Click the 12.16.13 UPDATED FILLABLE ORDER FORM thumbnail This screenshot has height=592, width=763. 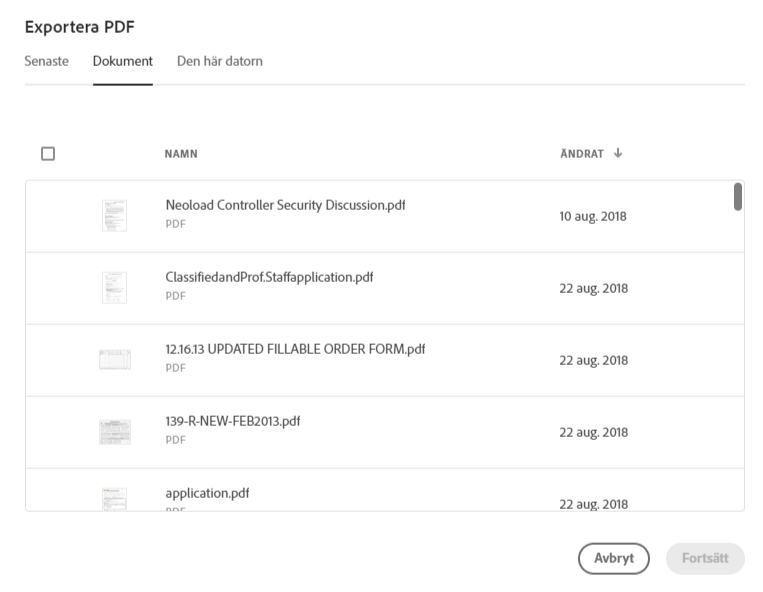click(x=115, y=359)
